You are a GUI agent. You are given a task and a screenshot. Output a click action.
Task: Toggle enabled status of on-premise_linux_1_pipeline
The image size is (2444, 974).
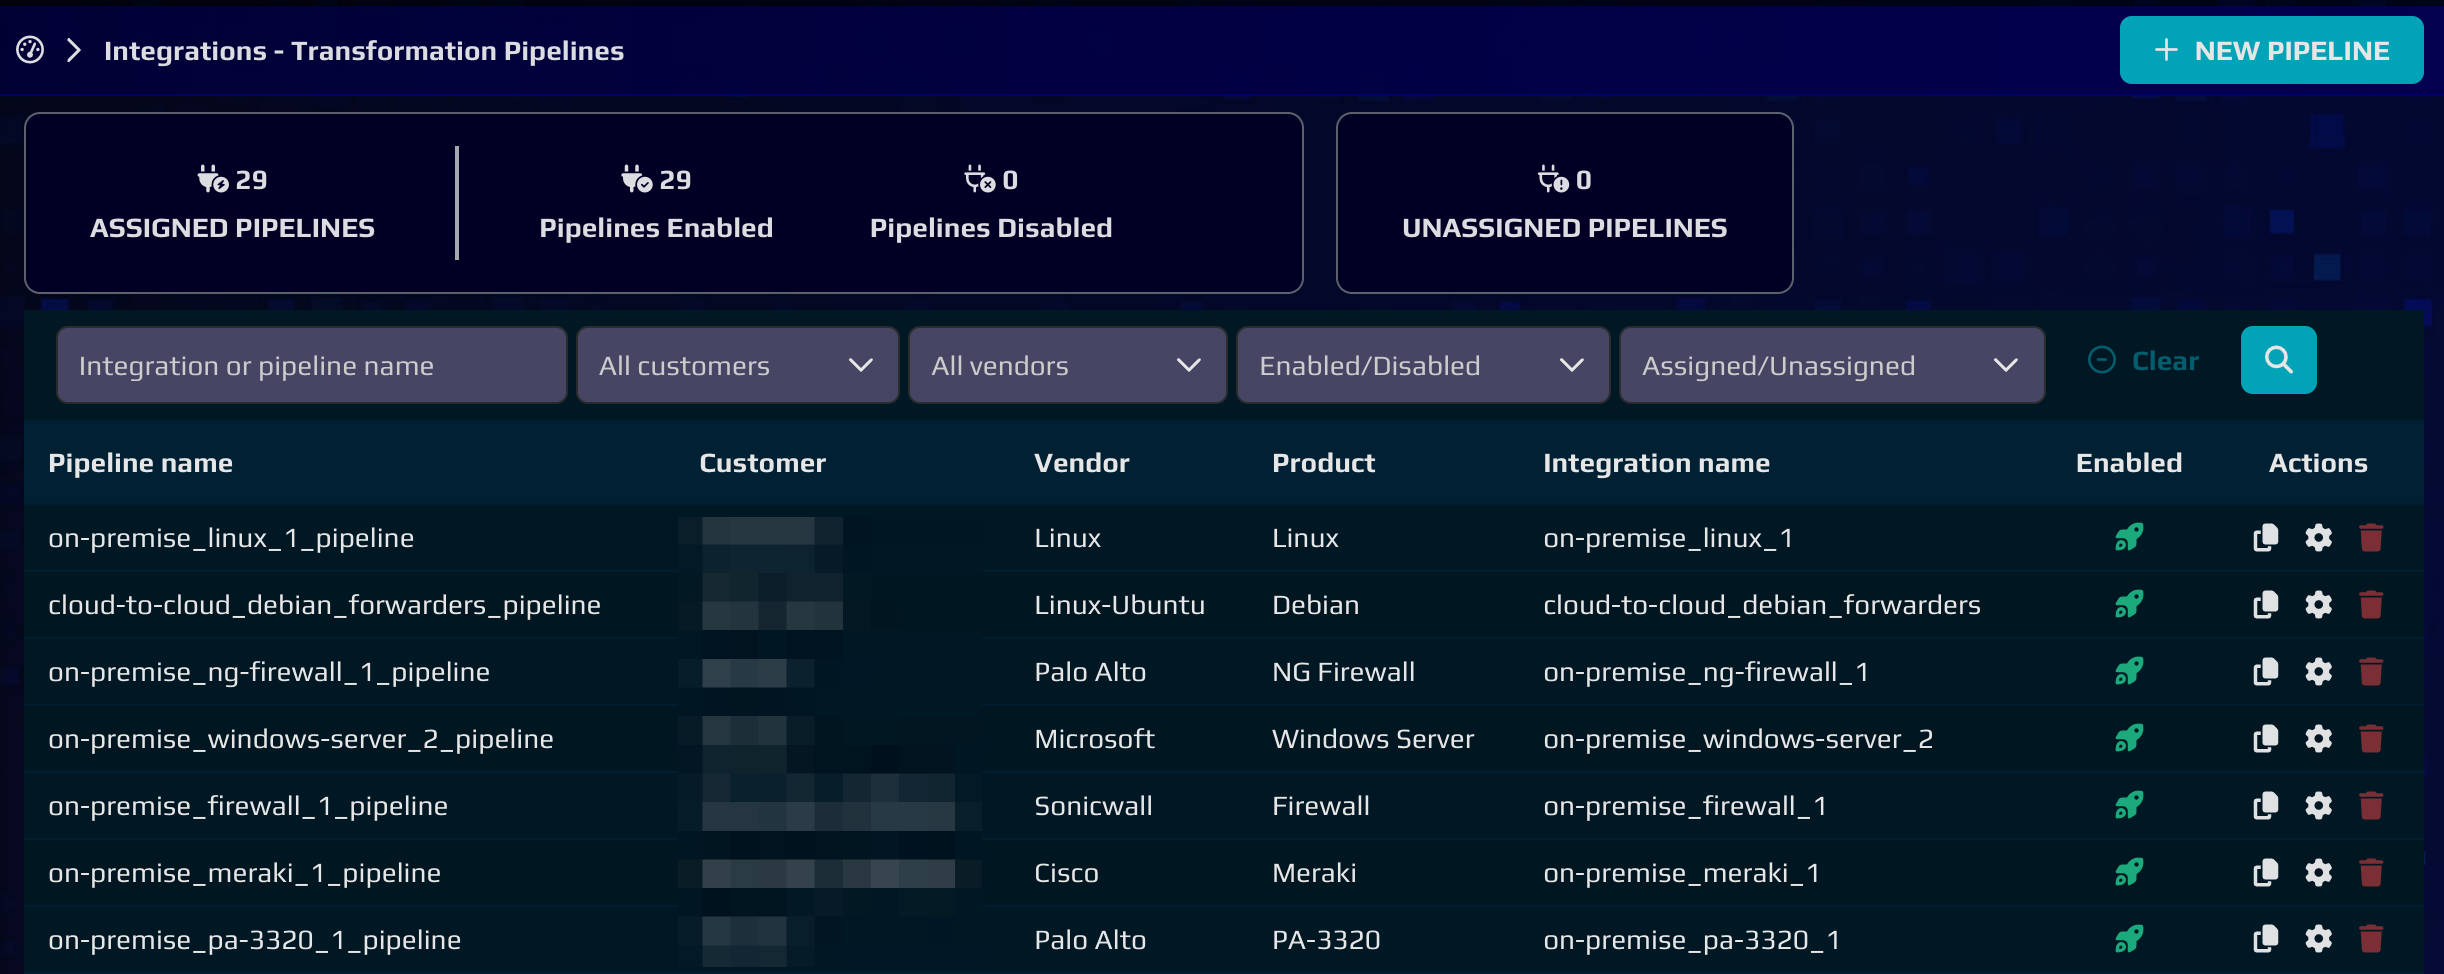click(2129, 538)
